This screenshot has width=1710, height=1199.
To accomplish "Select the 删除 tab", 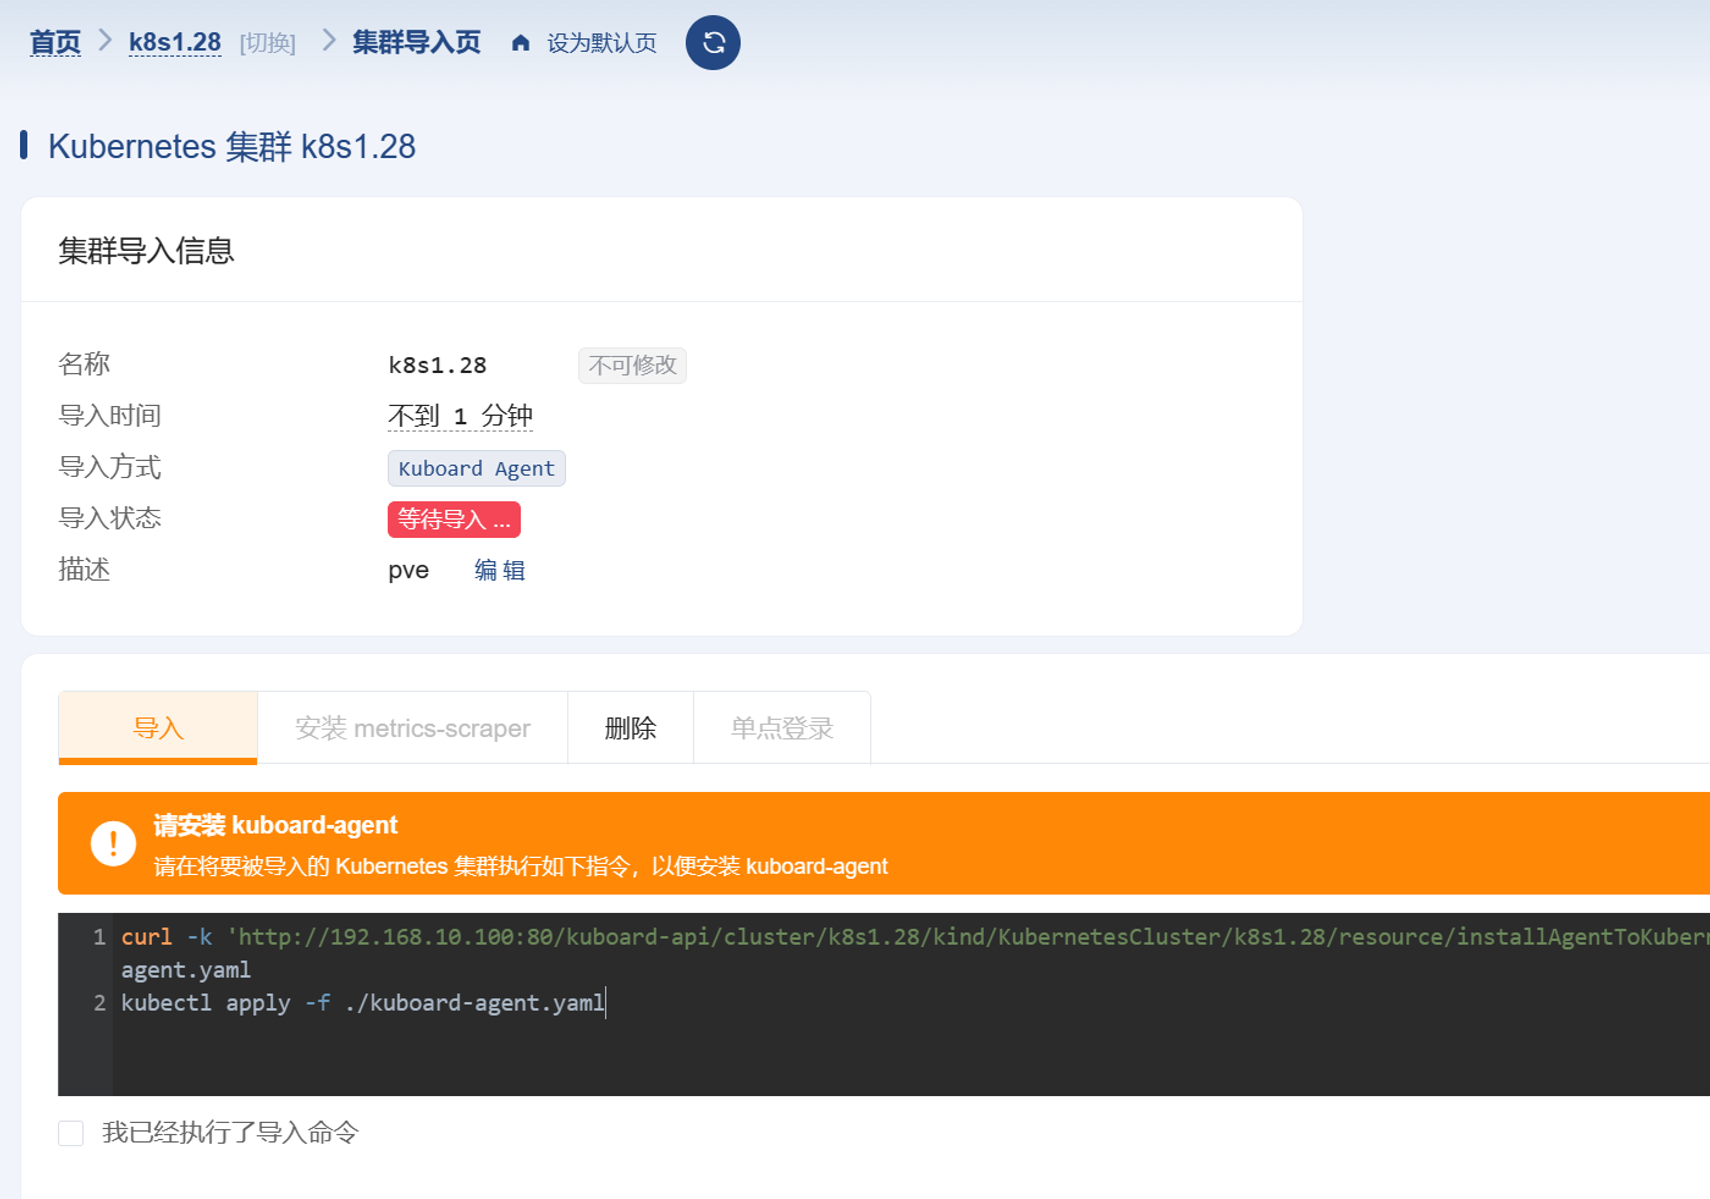I will click(x=630, y=728).
